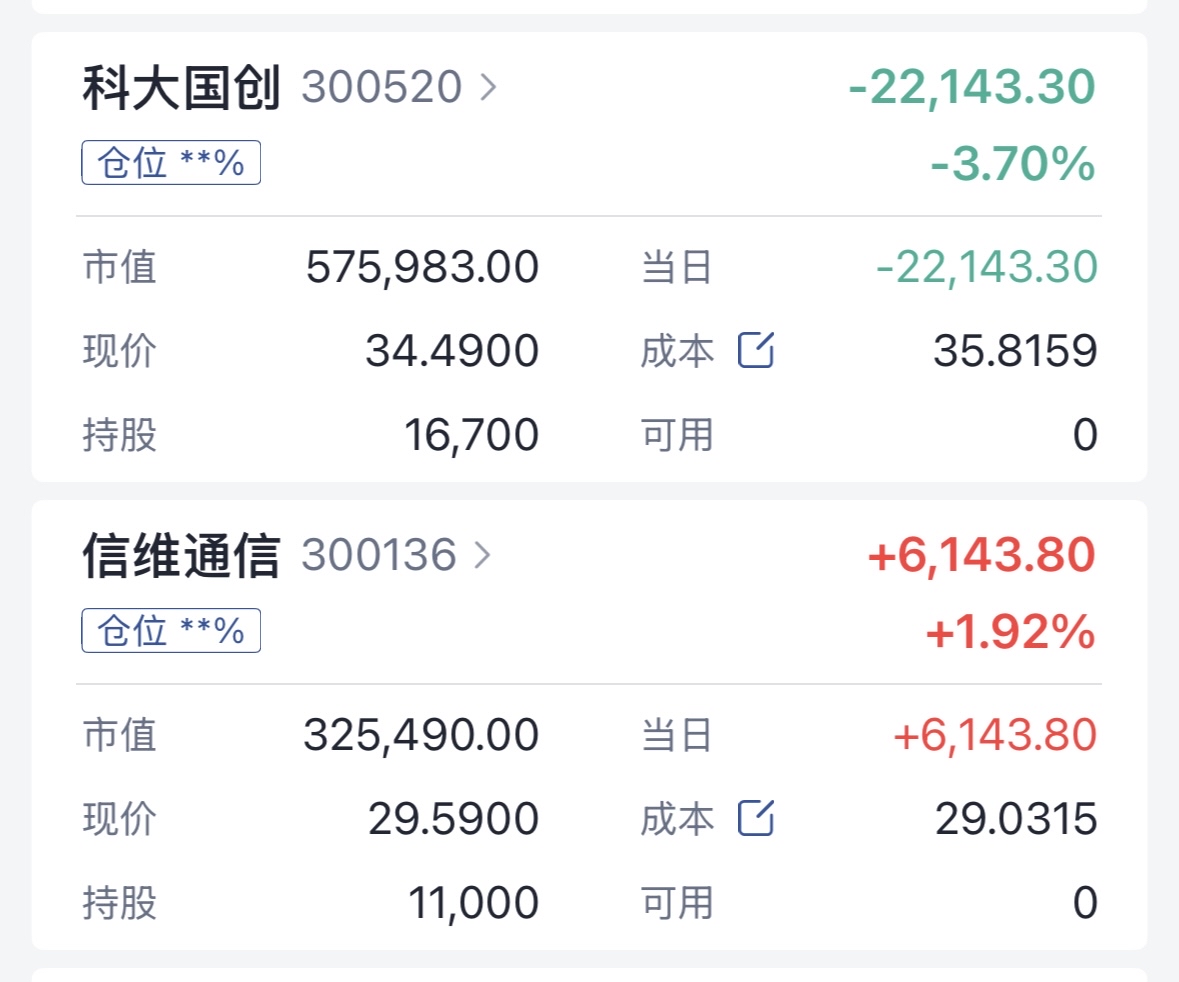The width and height of the screenshot is (1179, 982).
Task: Click the 34.4900 current price
Action: coord(452,351)
